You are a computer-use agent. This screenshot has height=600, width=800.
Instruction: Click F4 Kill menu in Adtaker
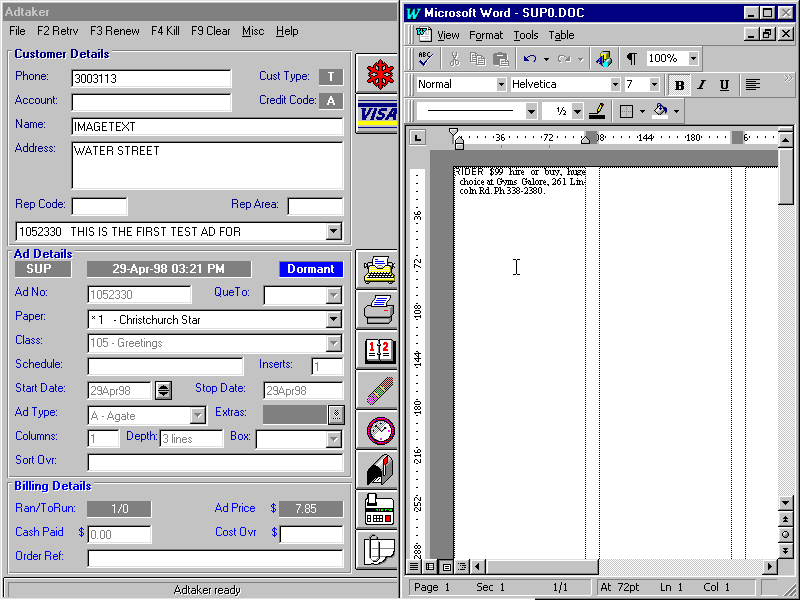coord(165,31)
